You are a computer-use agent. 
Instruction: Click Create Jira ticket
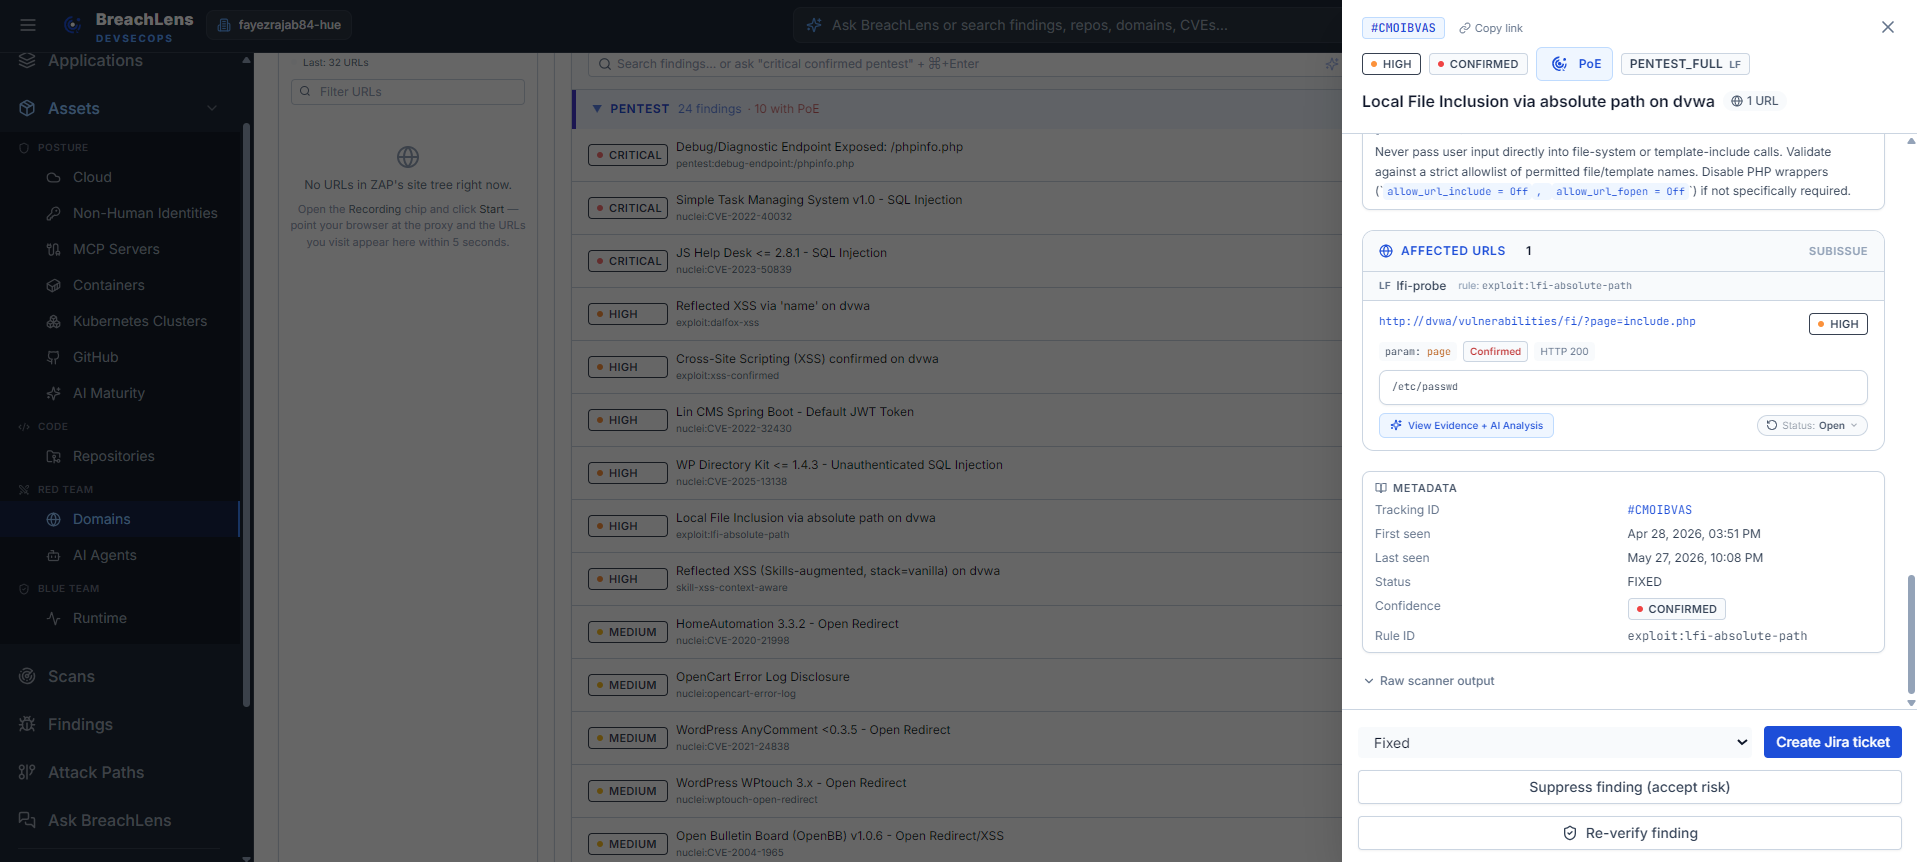[1833, 742]
